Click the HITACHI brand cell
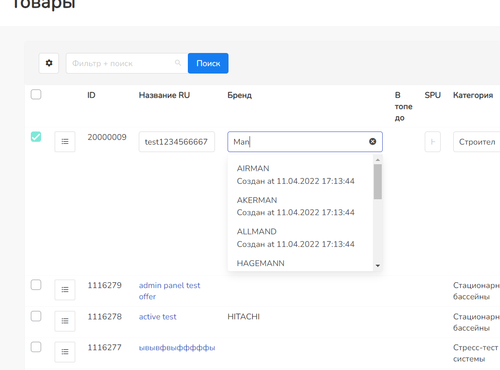The image size is (500, 370). 244,317
